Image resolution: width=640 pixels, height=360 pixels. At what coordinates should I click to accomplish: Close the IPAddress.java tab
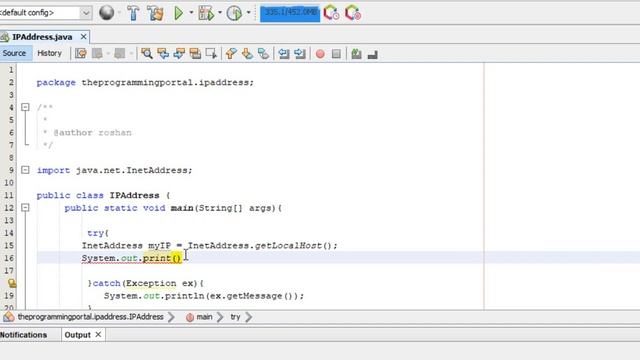click(83, 37)
